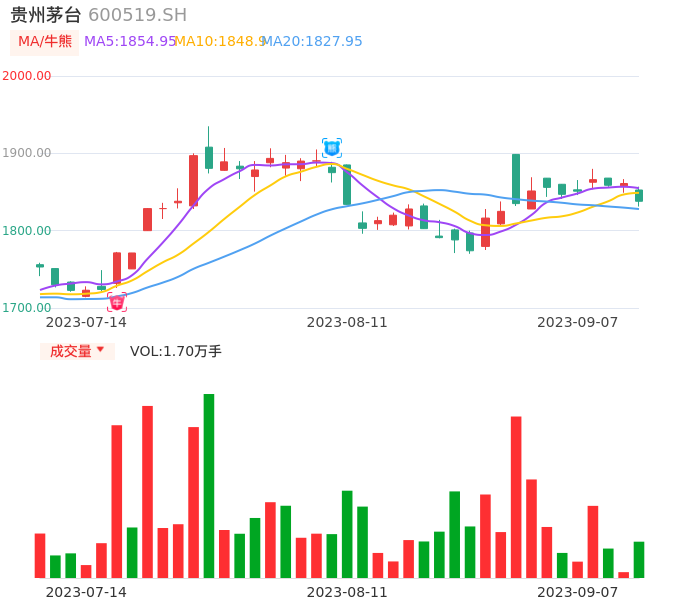This screenshot has height=606, width=686.
Task: Click the MA5:1854.95 legend label
Action: [130, 41]
